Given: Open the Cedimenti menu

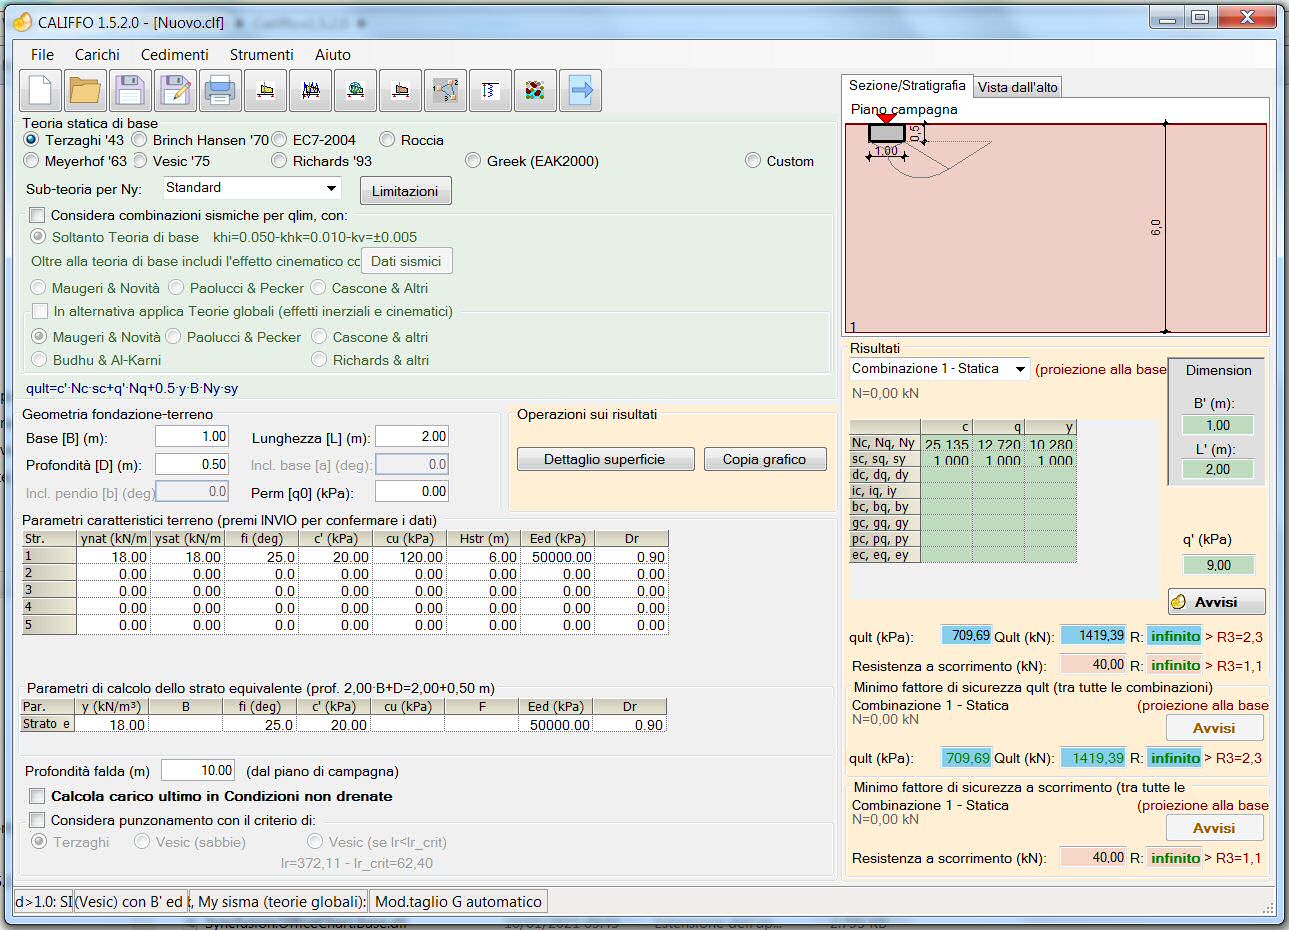Looking at the screenshot, I should coord(175,55).
